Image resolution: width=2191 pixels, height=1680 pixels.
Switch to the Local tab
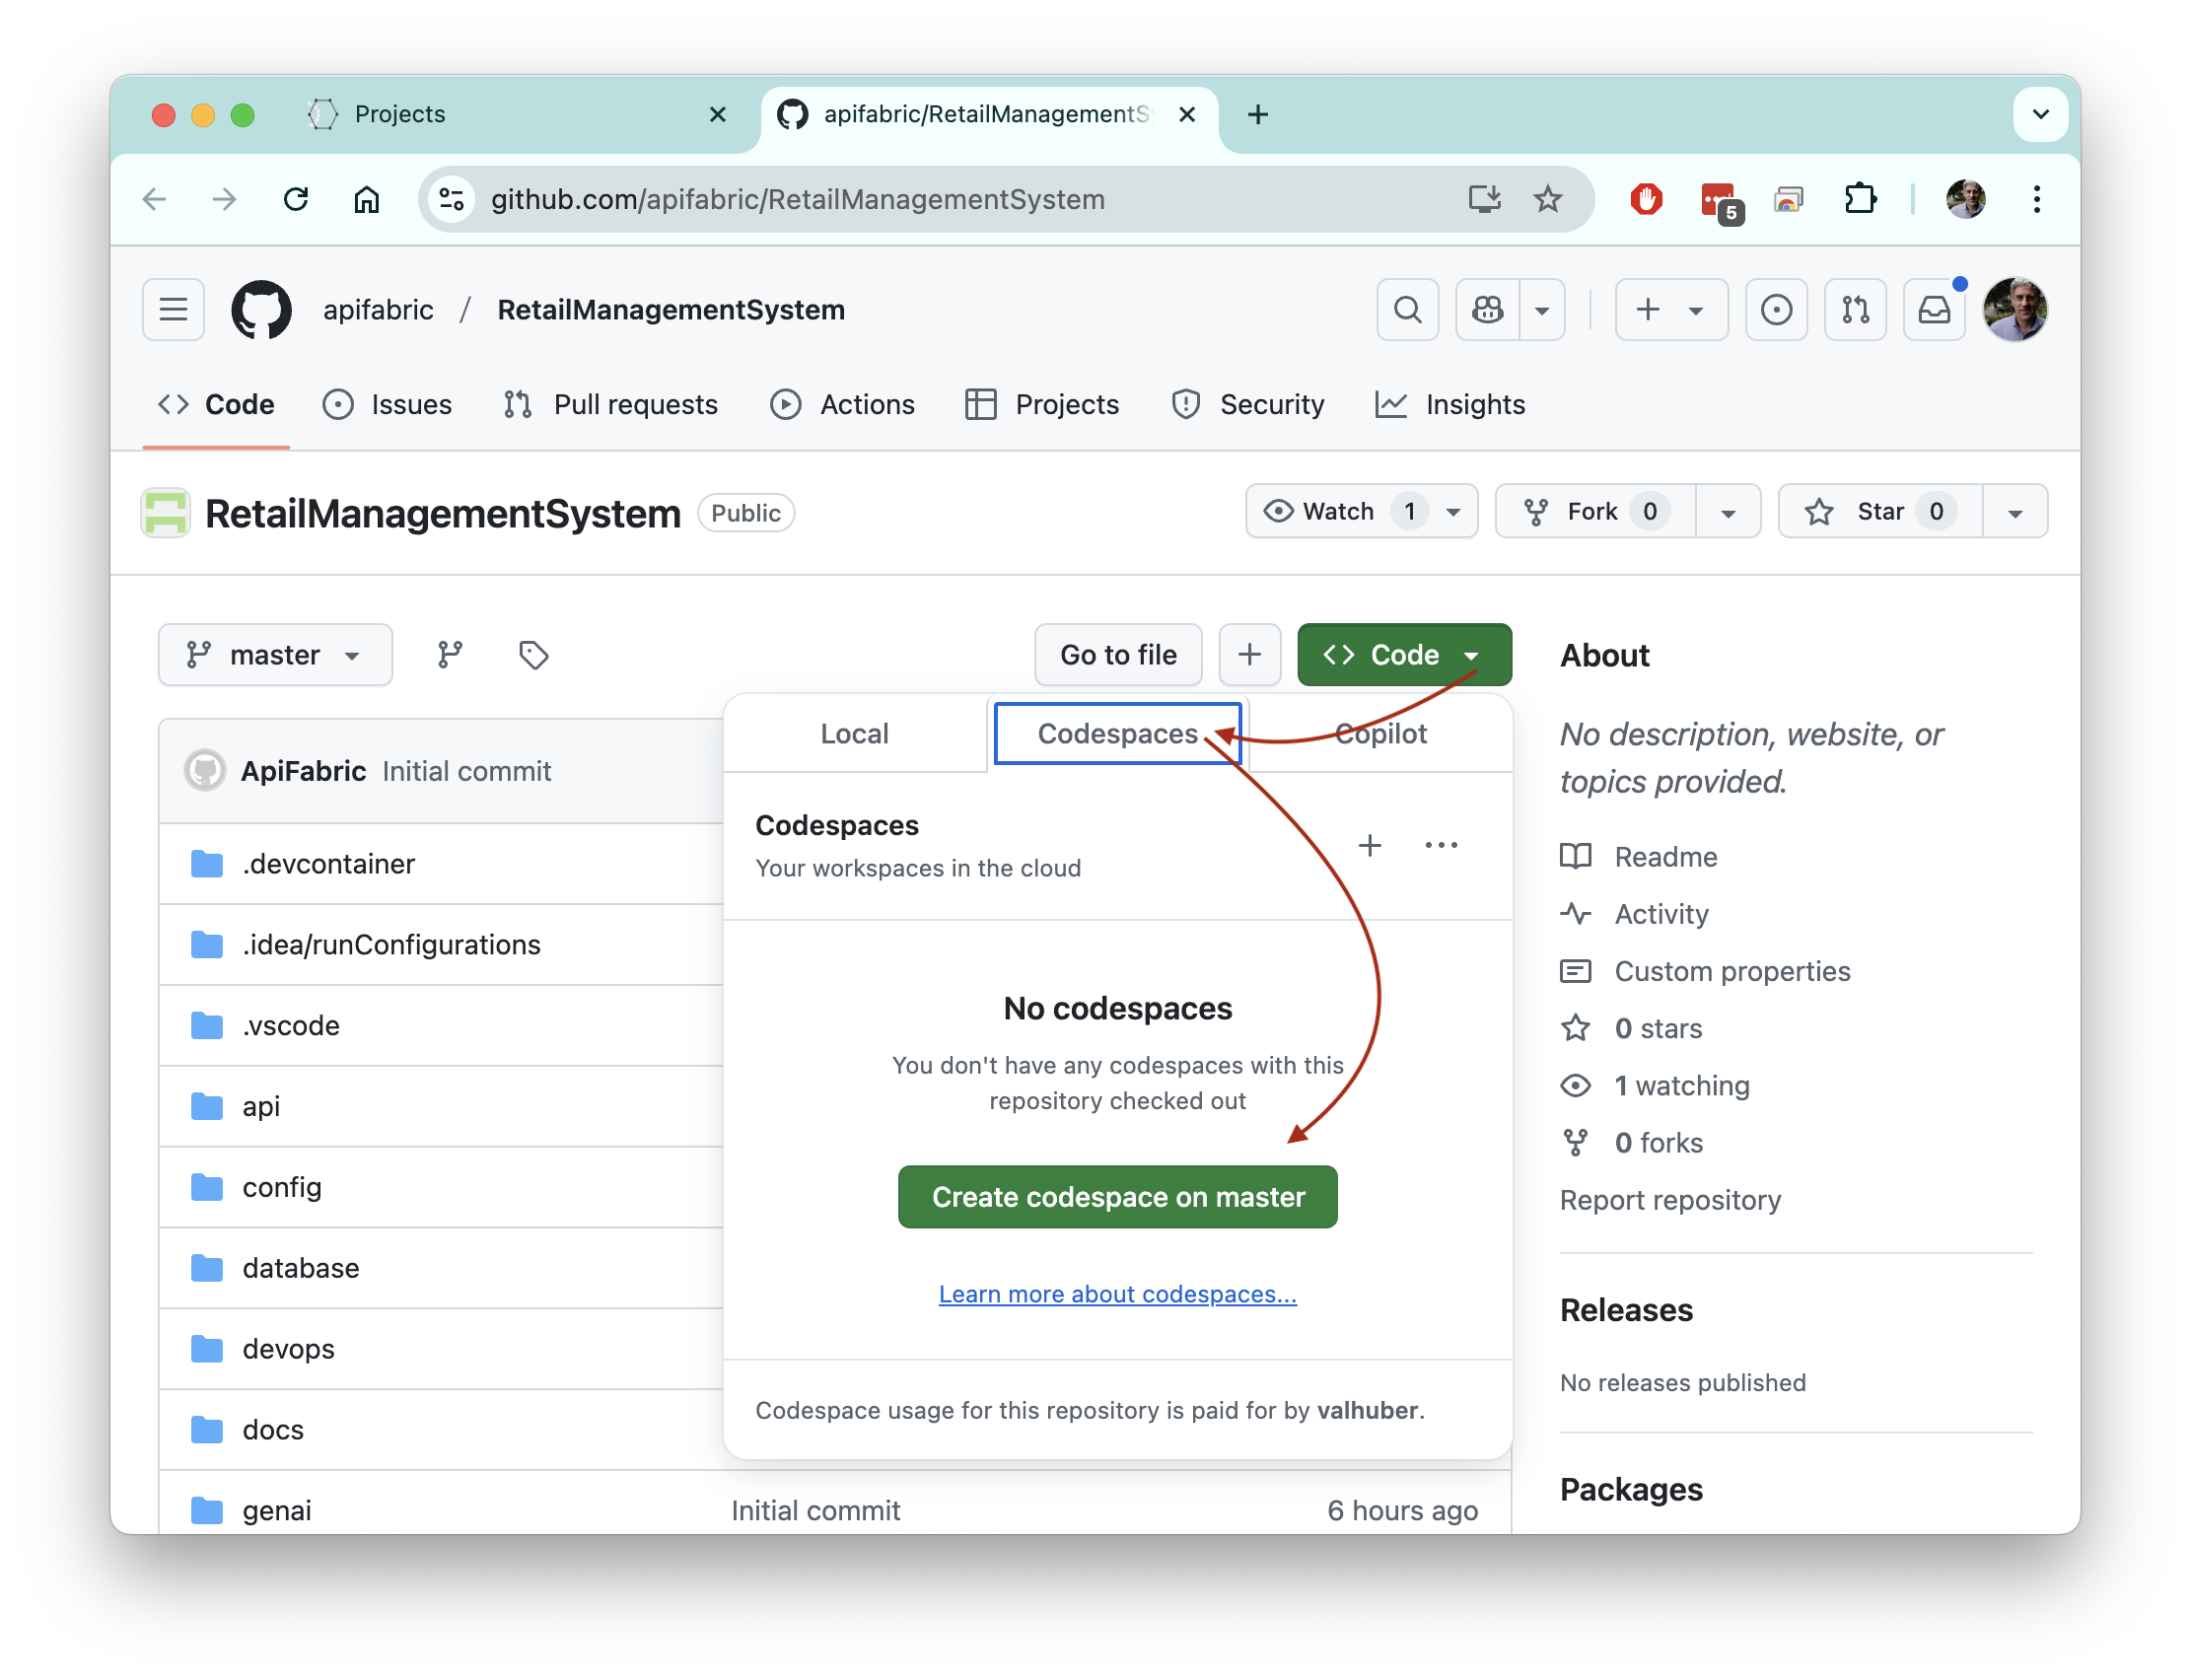coord(854,734)
